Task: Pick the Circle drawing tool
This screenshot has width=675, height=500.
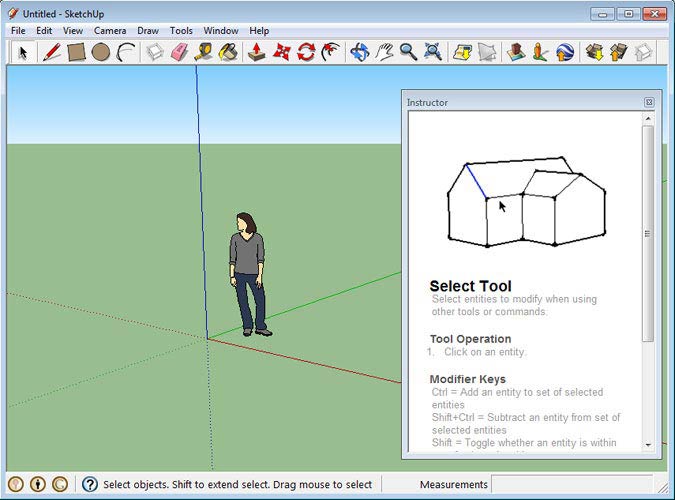Action: click(x=101, y=51)
